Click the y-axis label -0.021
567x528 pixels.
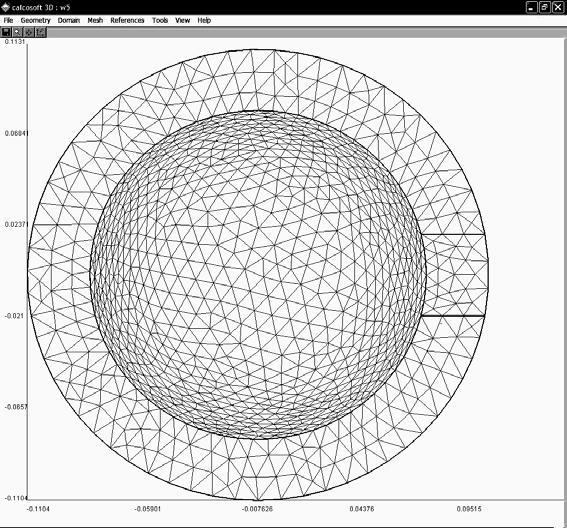pos(14,316)
